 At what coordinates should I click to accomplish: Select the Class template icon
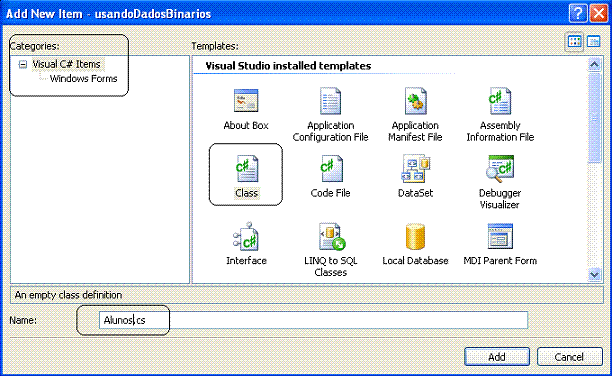pos(247,168)
